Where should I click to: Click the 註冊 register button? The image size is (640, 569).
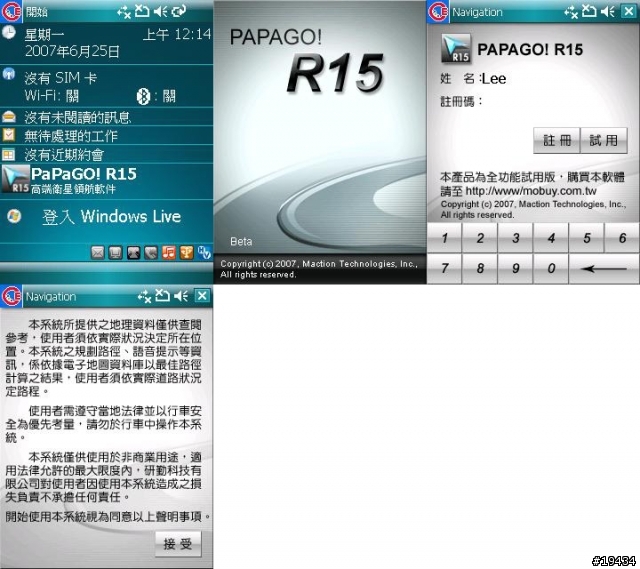click(556, 141)
